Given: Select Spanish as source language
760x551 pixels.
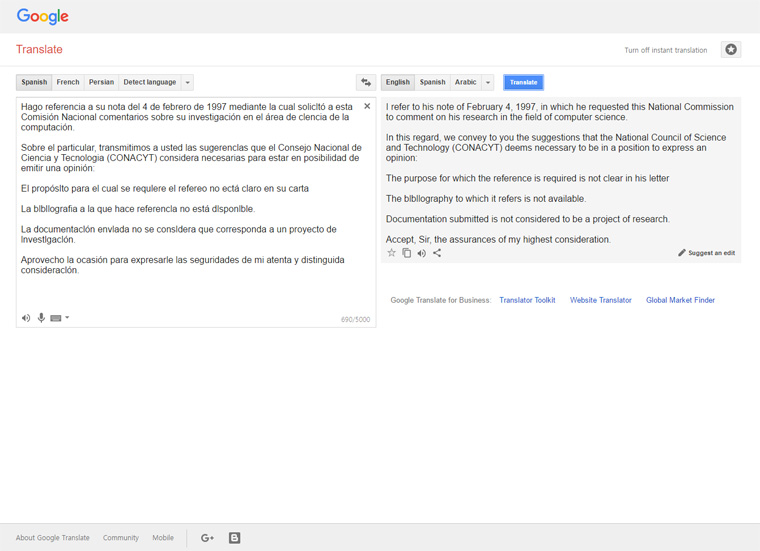Looking at the screenshot, I should [34, 82].
